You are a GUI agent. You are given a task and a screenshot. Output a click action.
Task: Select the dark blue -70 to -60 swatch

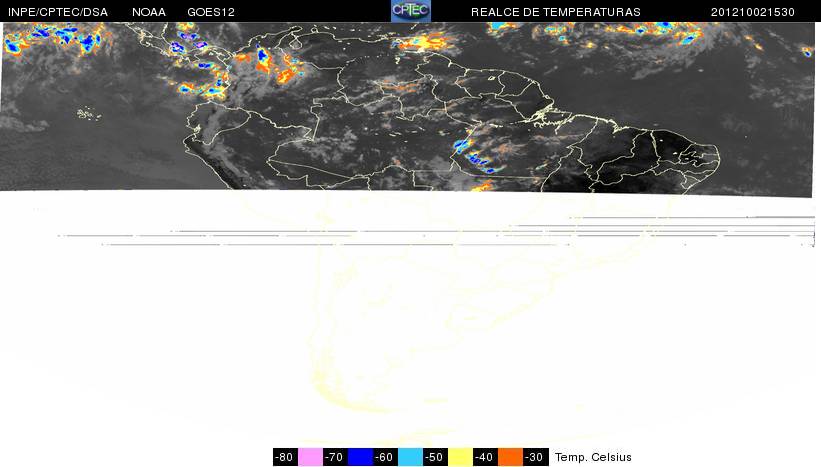(360, 457)
